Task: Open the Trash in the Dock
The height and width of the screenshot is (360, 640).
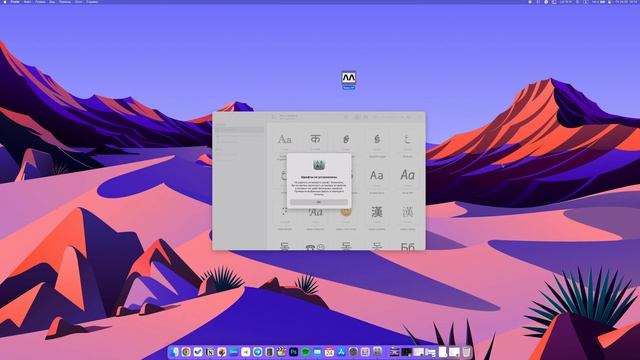Action: pyautogui.click(x=467, y=352)
